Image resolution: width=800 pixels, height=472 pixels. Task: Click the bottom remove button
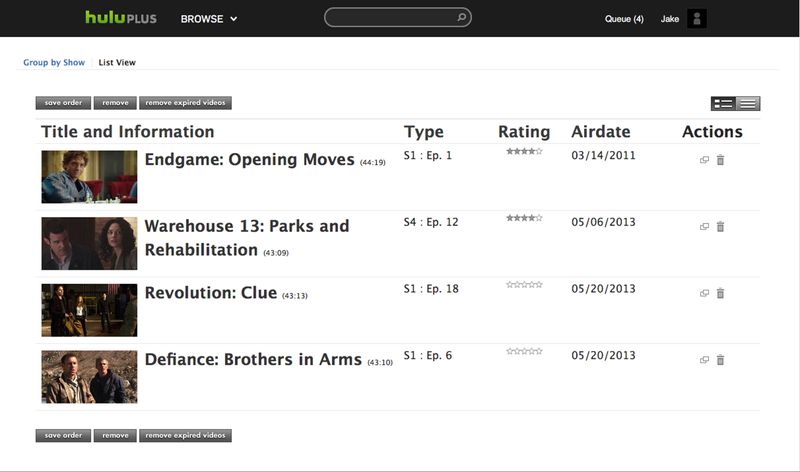tap(115, 435)
